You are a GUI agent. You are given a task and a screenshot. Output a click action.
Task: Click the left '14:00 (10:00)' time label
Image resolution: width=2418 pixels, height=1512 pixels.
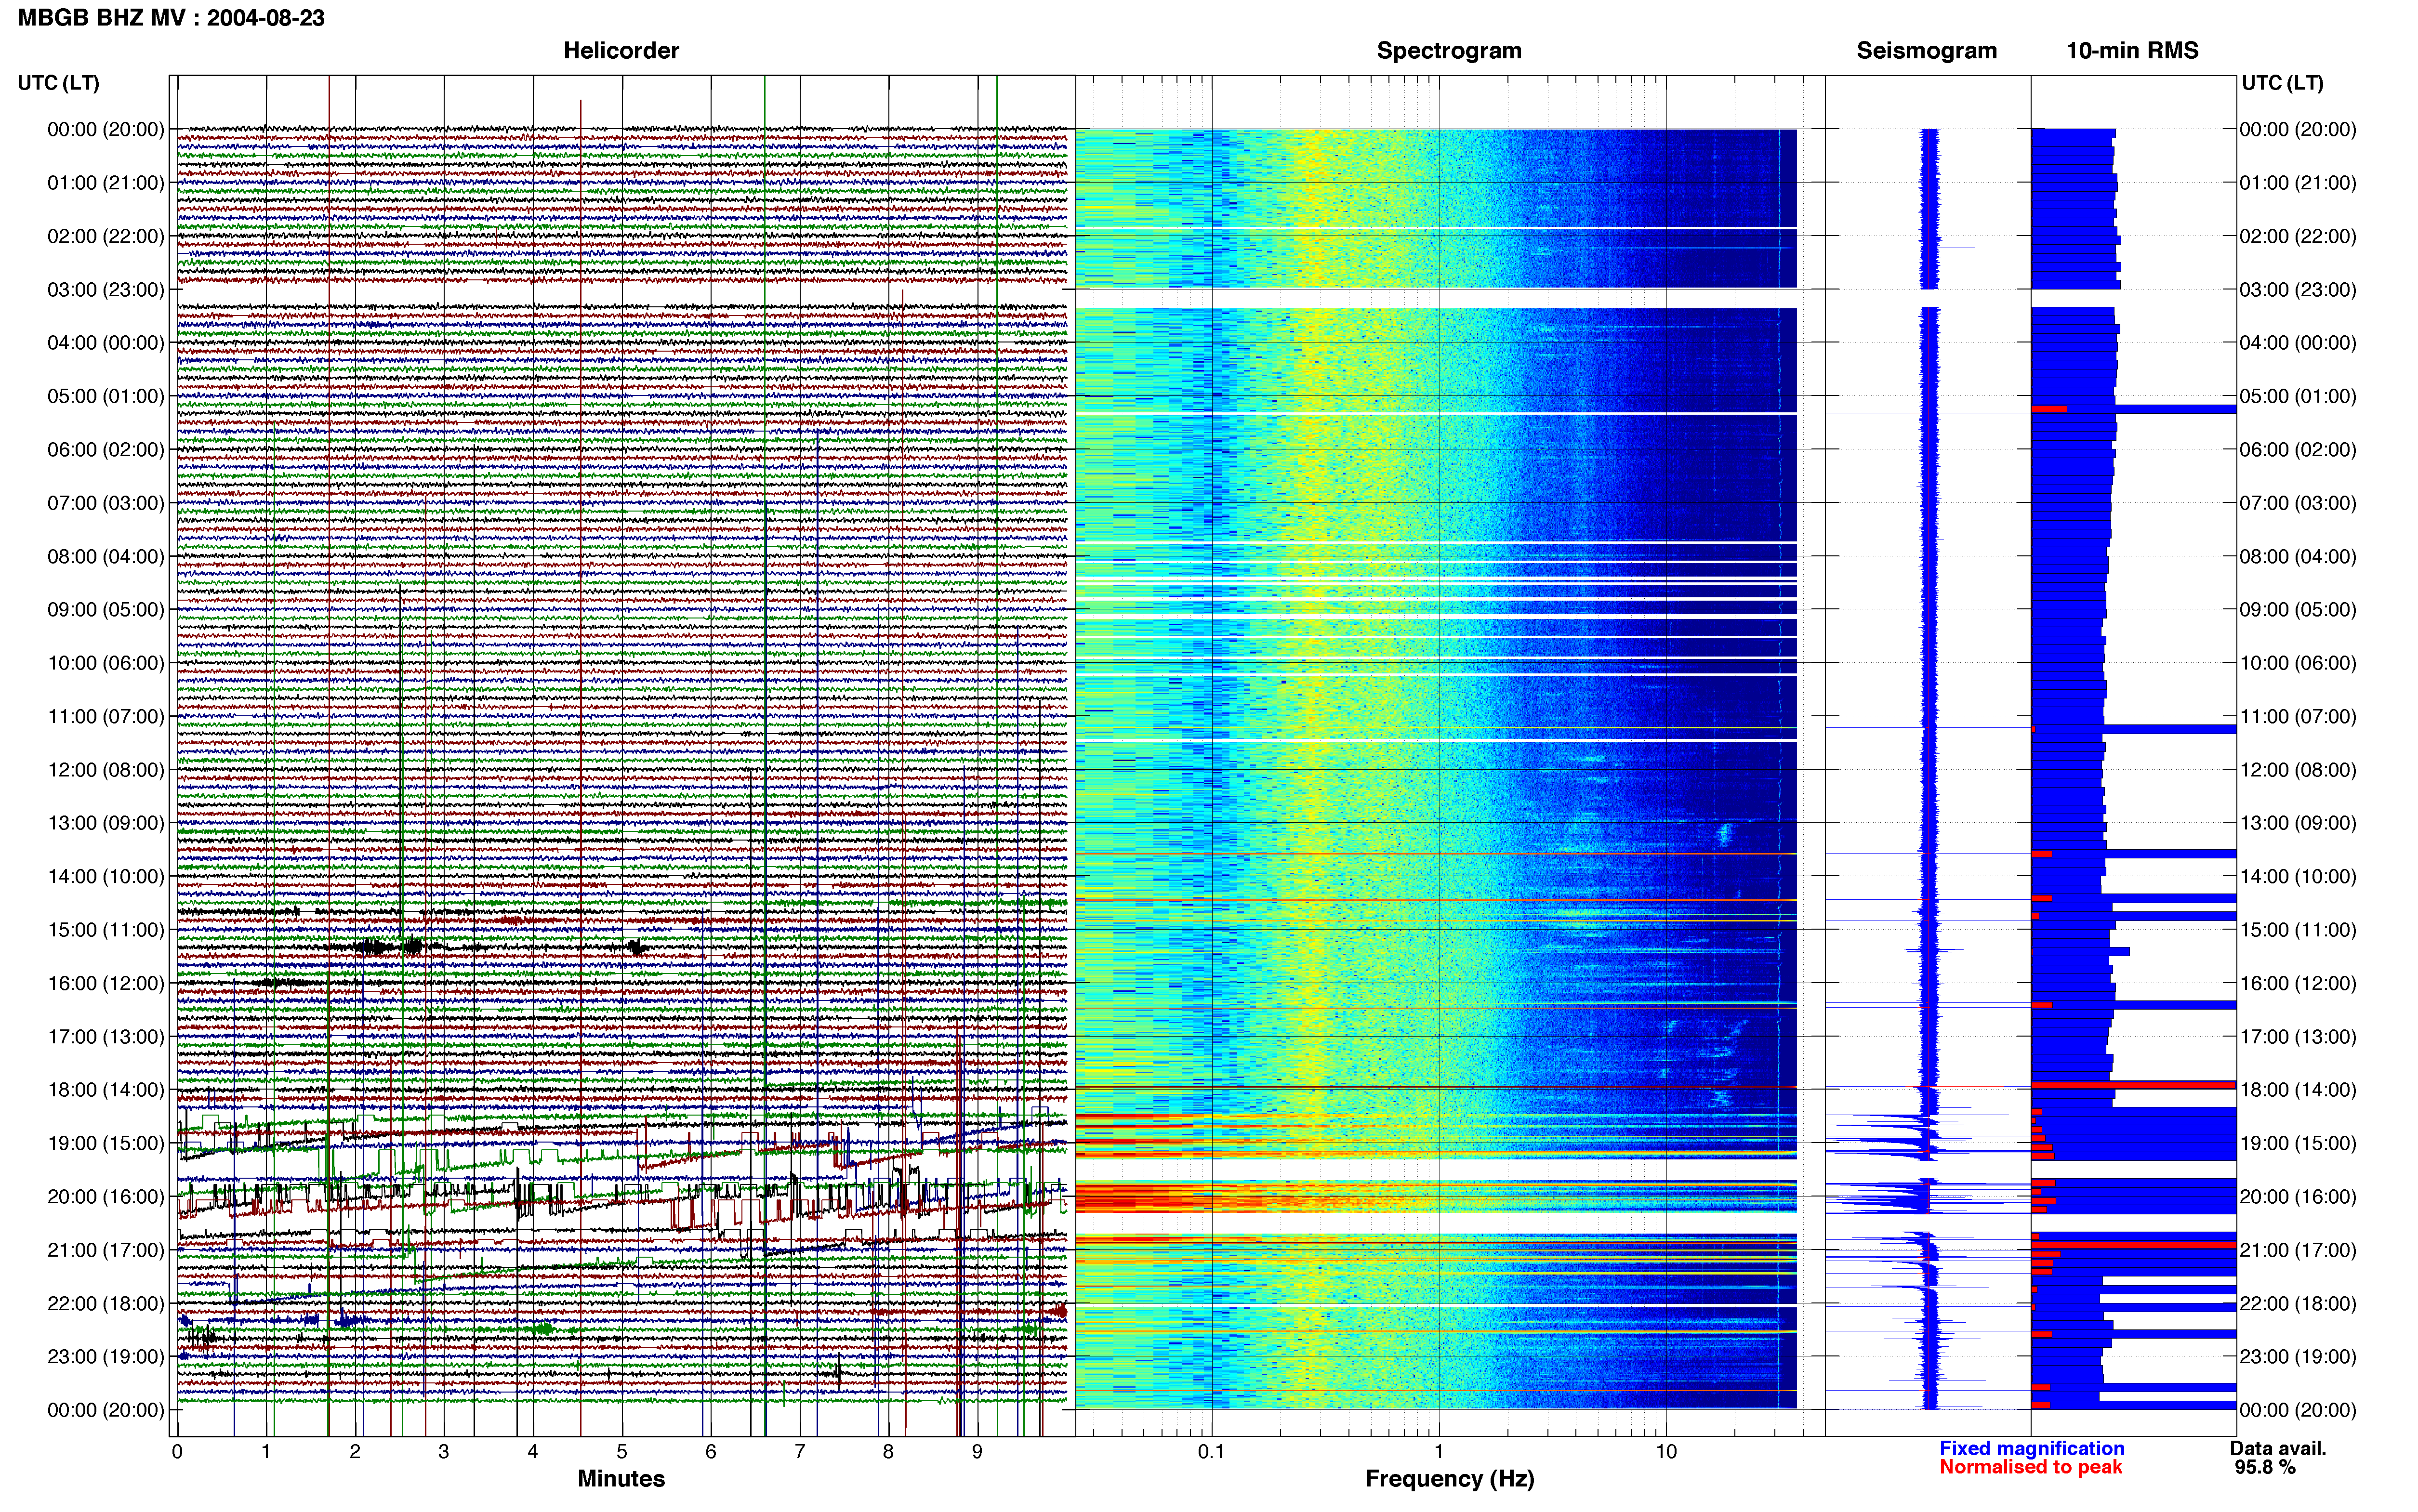[x=106, y=876]
